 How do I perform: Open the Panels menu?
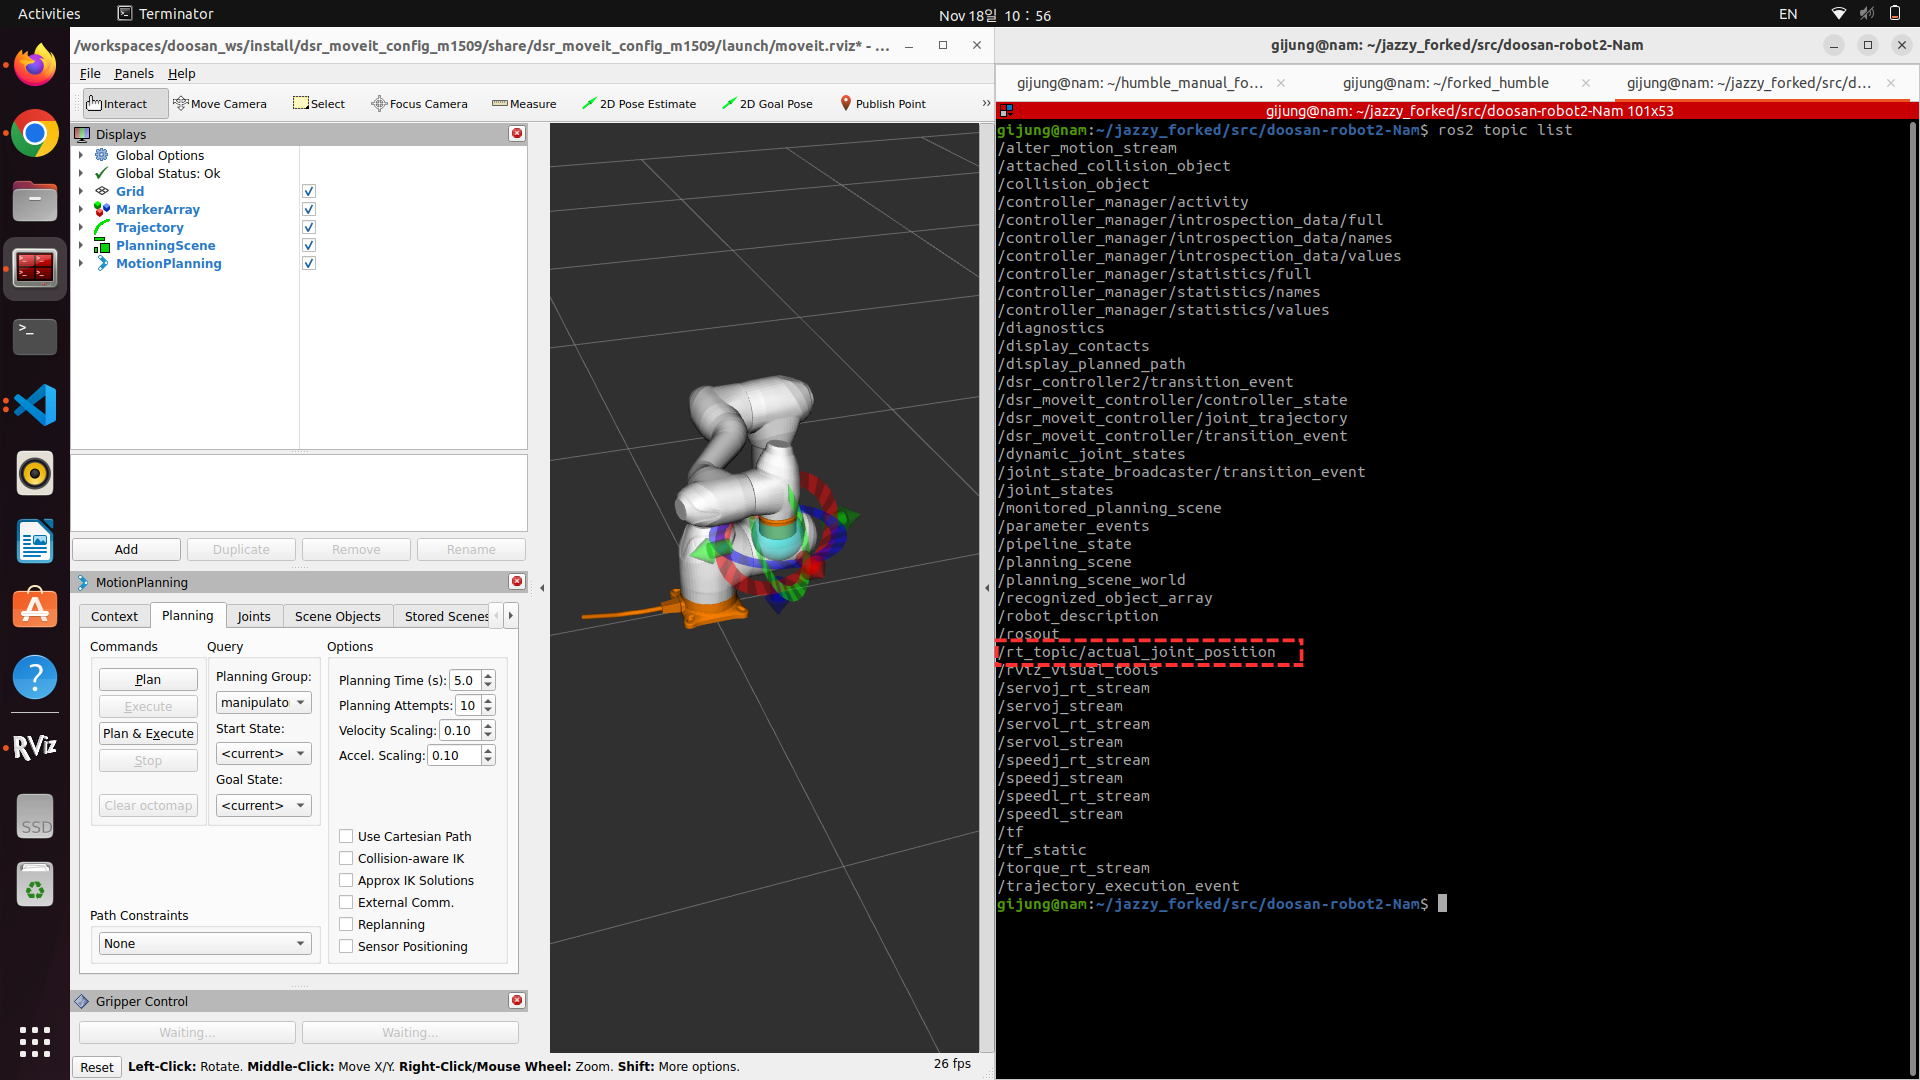[133, 73]
